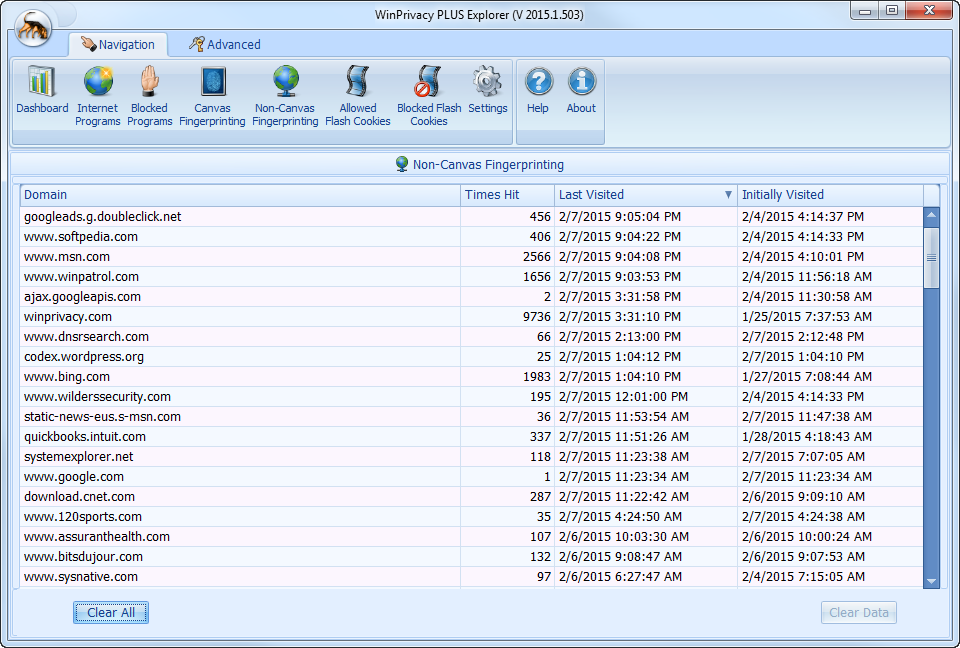This screenshot has height=648, width=960.
Task: Select the googleads.g.doubleclick.net row
Action: pos(471,217)
